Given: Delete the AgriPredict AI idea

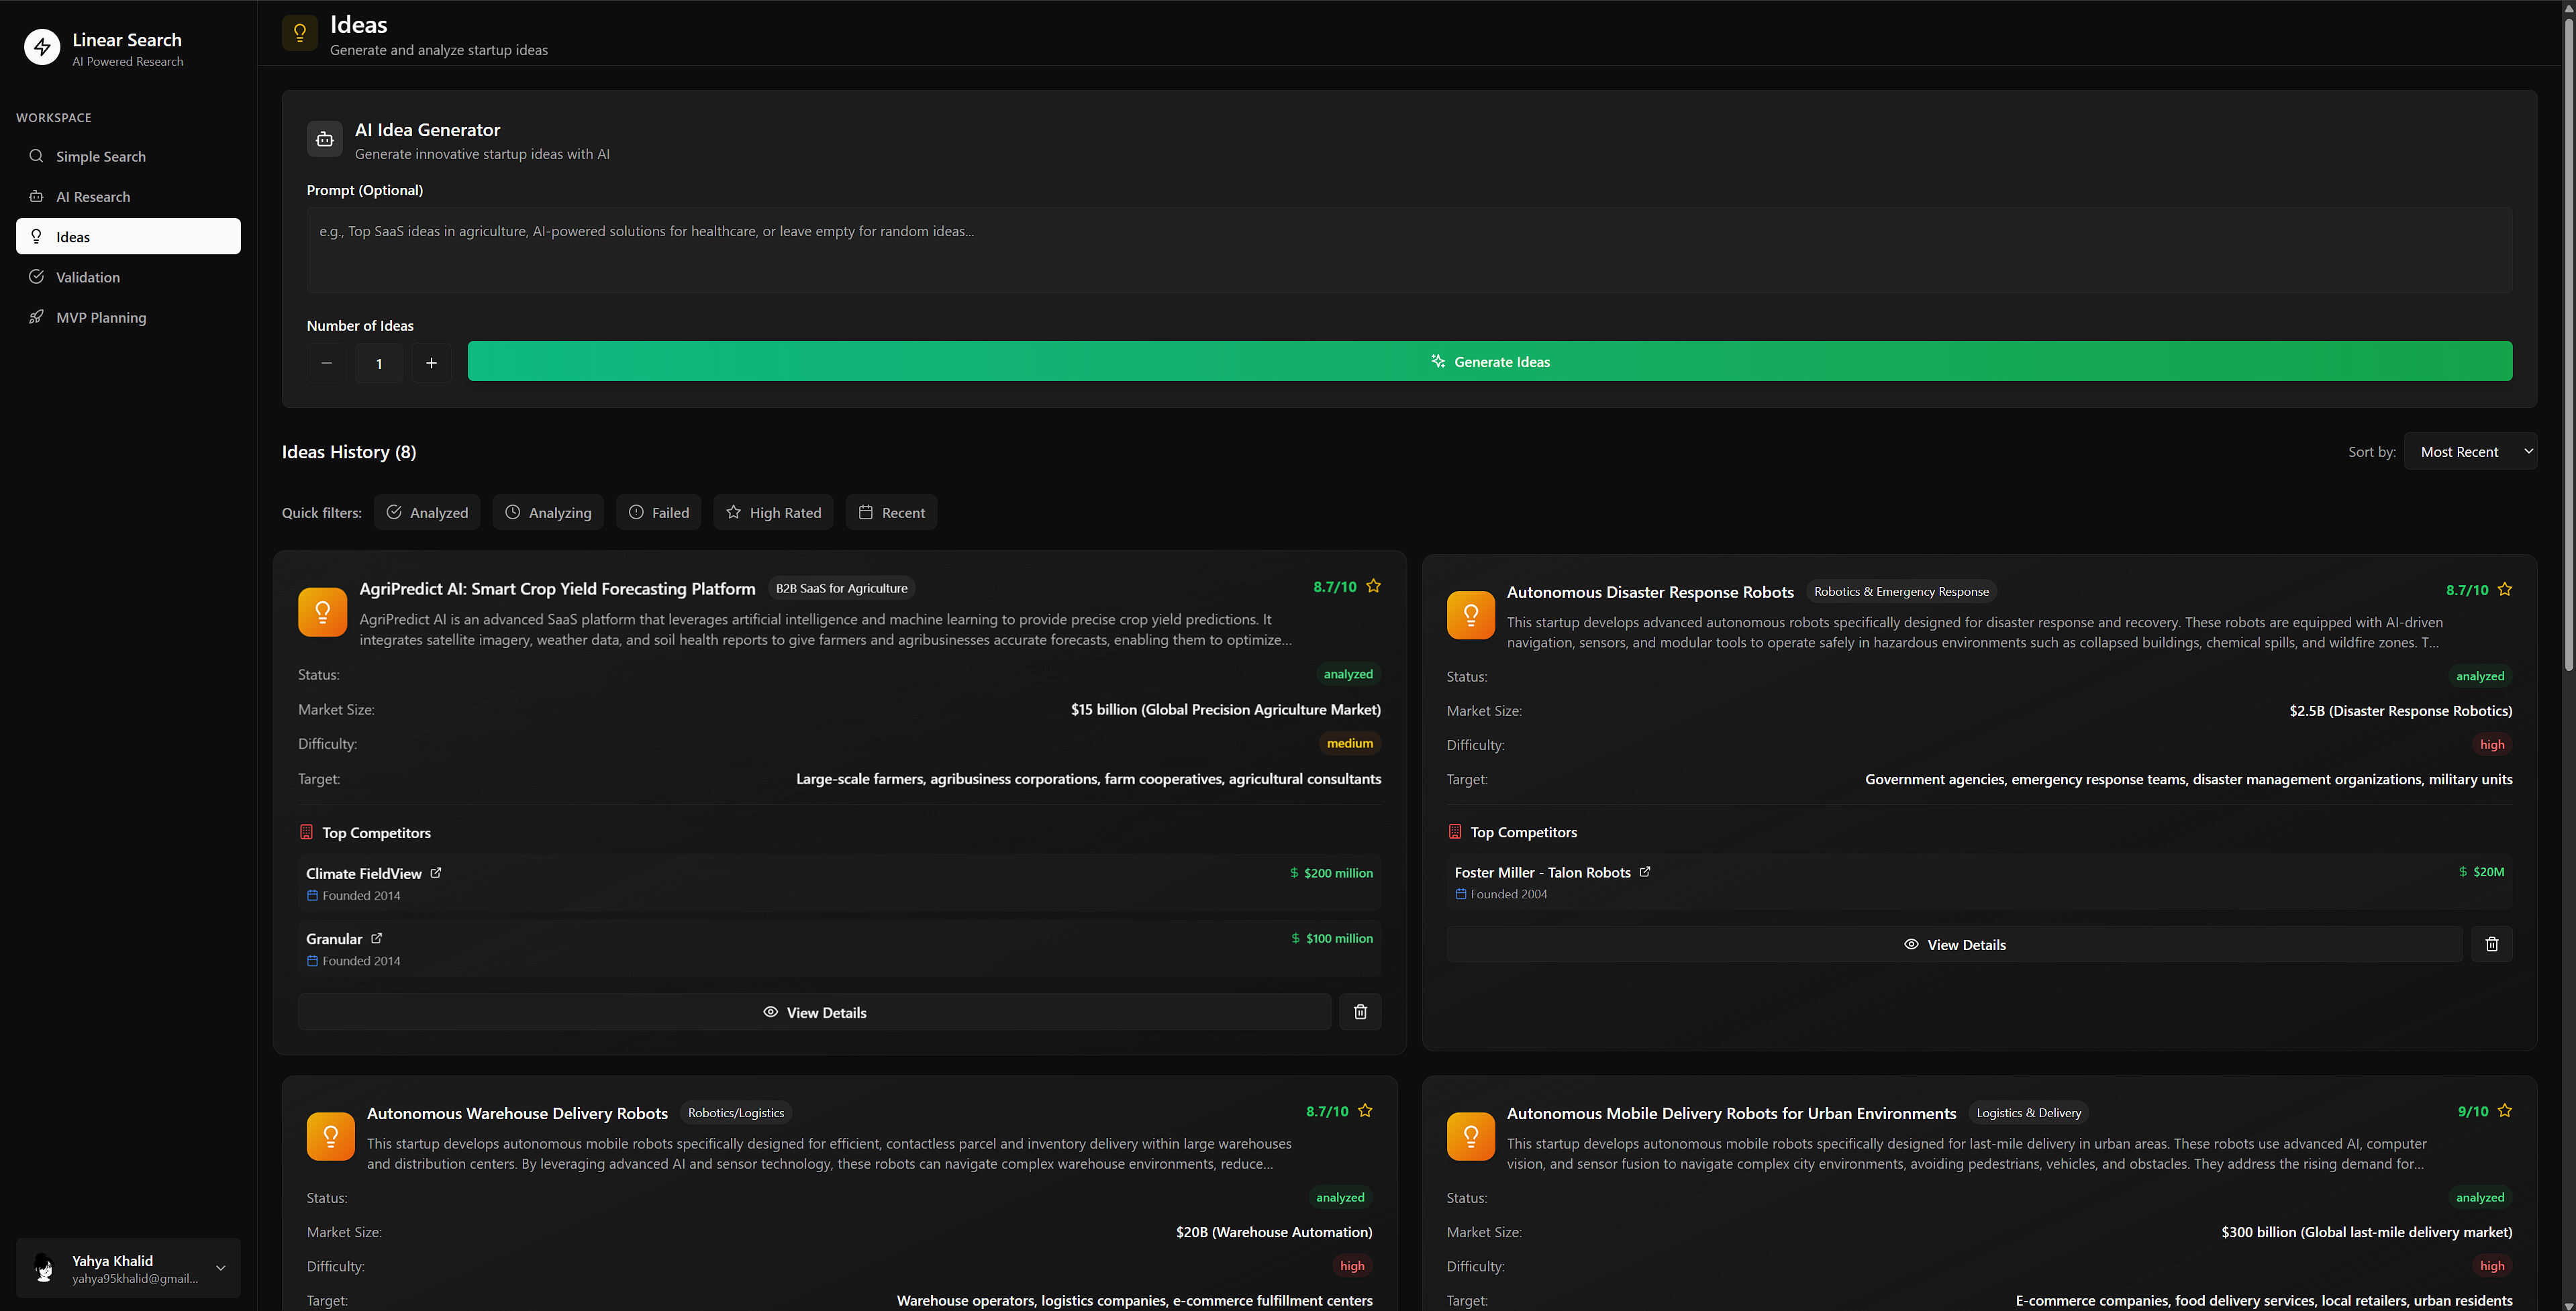Looking at the screenshot, I should coord(1360,1012).
